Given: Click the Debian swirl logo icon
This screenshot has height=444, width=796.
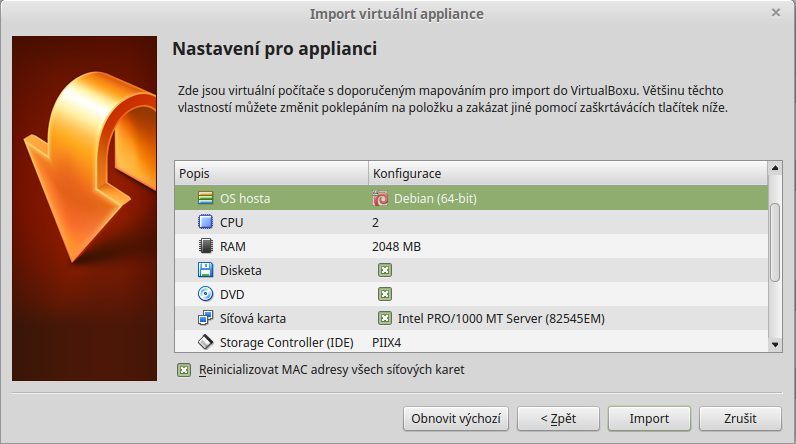Looking at the screenshot, I should [x=380, y=198].
